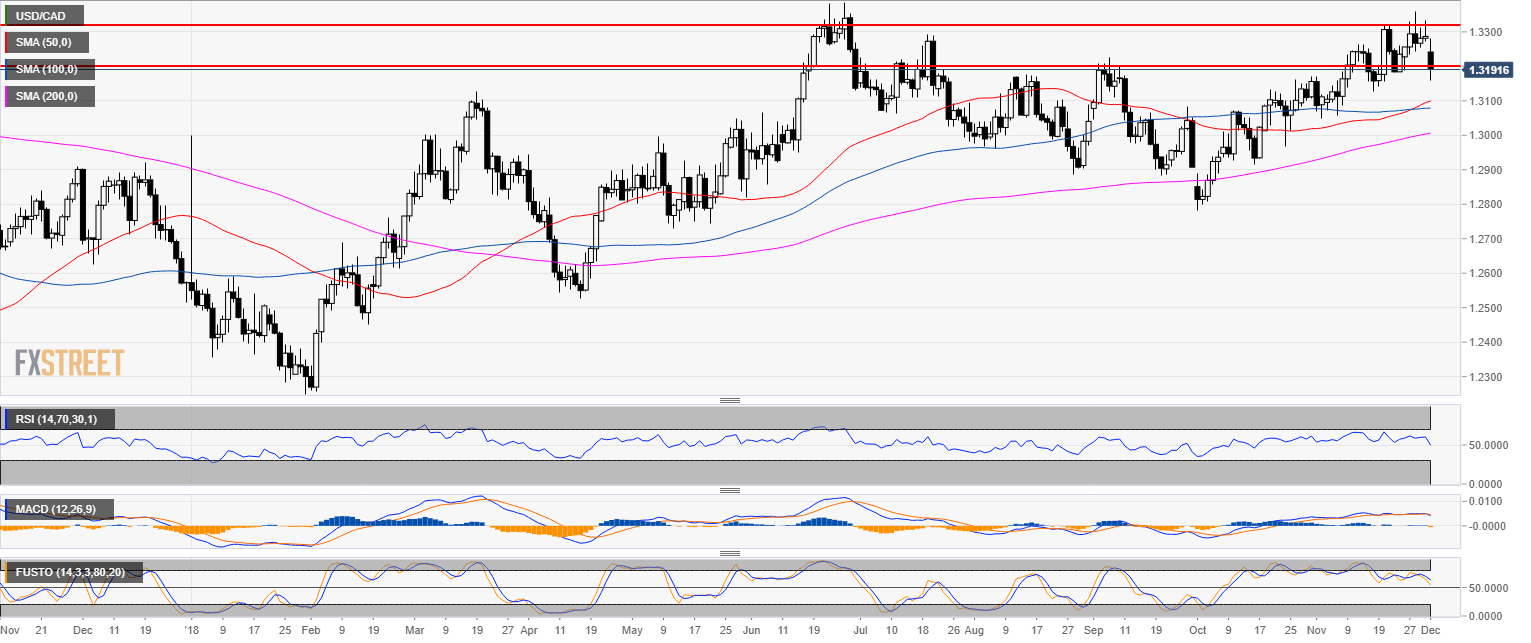Click the RSI (14,70,30,1) indicator label
This screenshot has width=1531, height=643.
tap(58, 419)
